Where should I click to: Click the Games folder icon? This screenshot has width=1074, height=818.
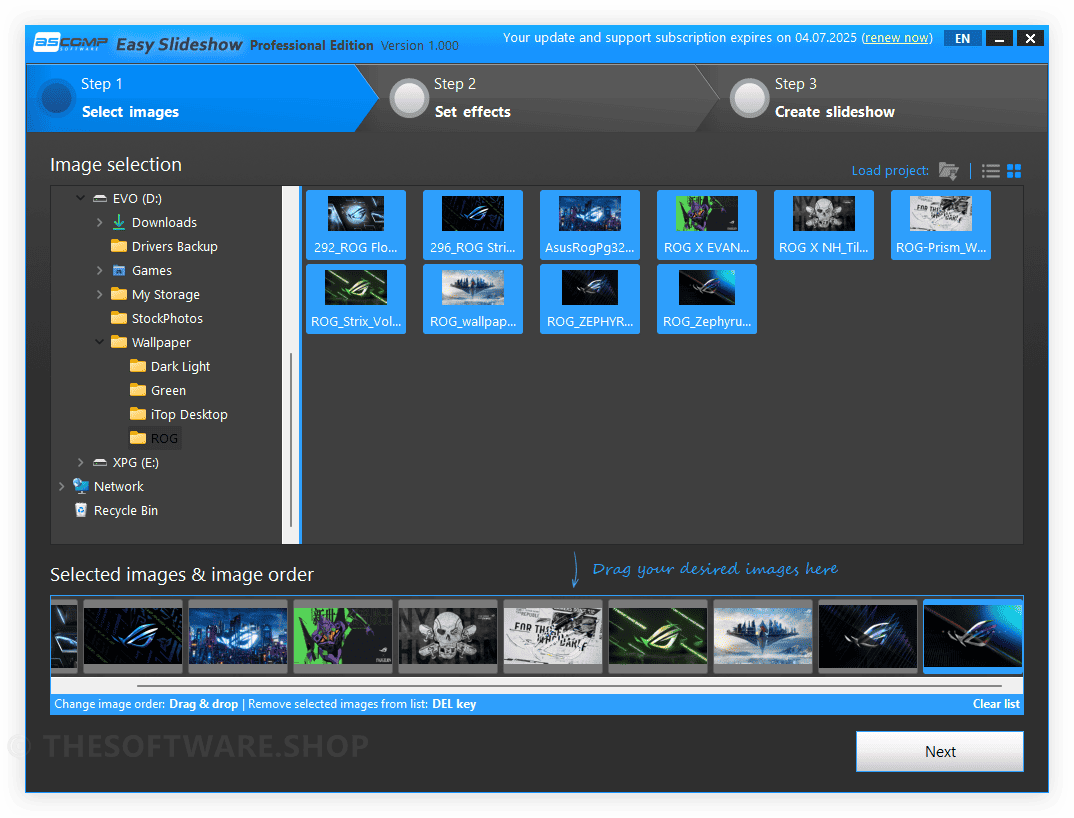tap(118, 270)
